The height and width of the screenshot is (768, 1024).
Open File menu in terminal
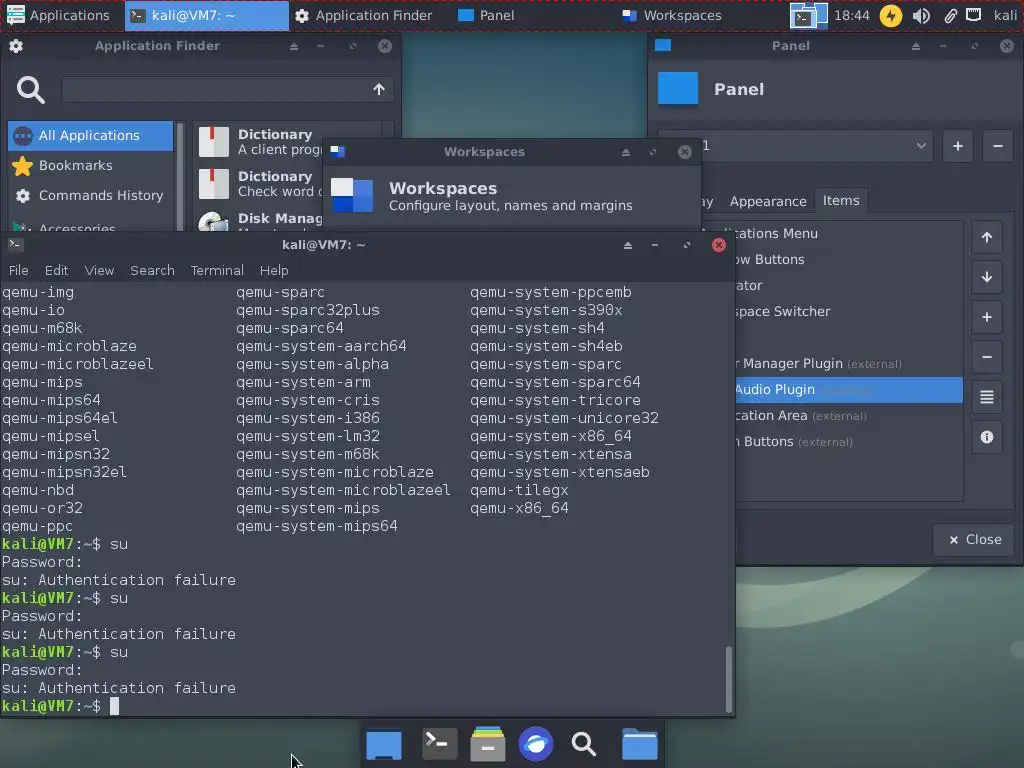click(18, 270)
